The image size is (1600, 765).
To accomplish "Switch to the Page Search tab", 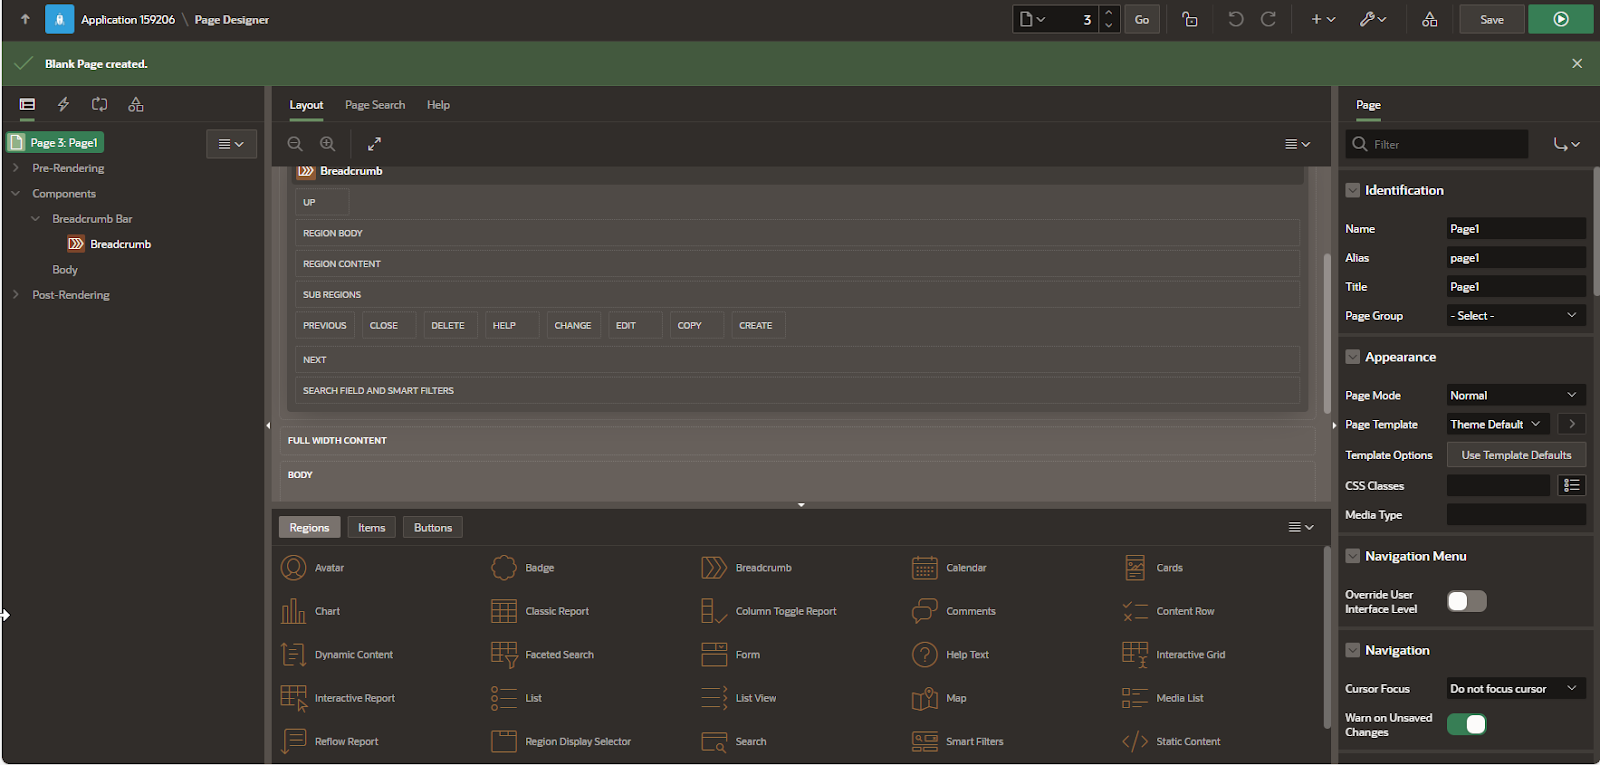I will pyautogui.click(x=375, y=105).
